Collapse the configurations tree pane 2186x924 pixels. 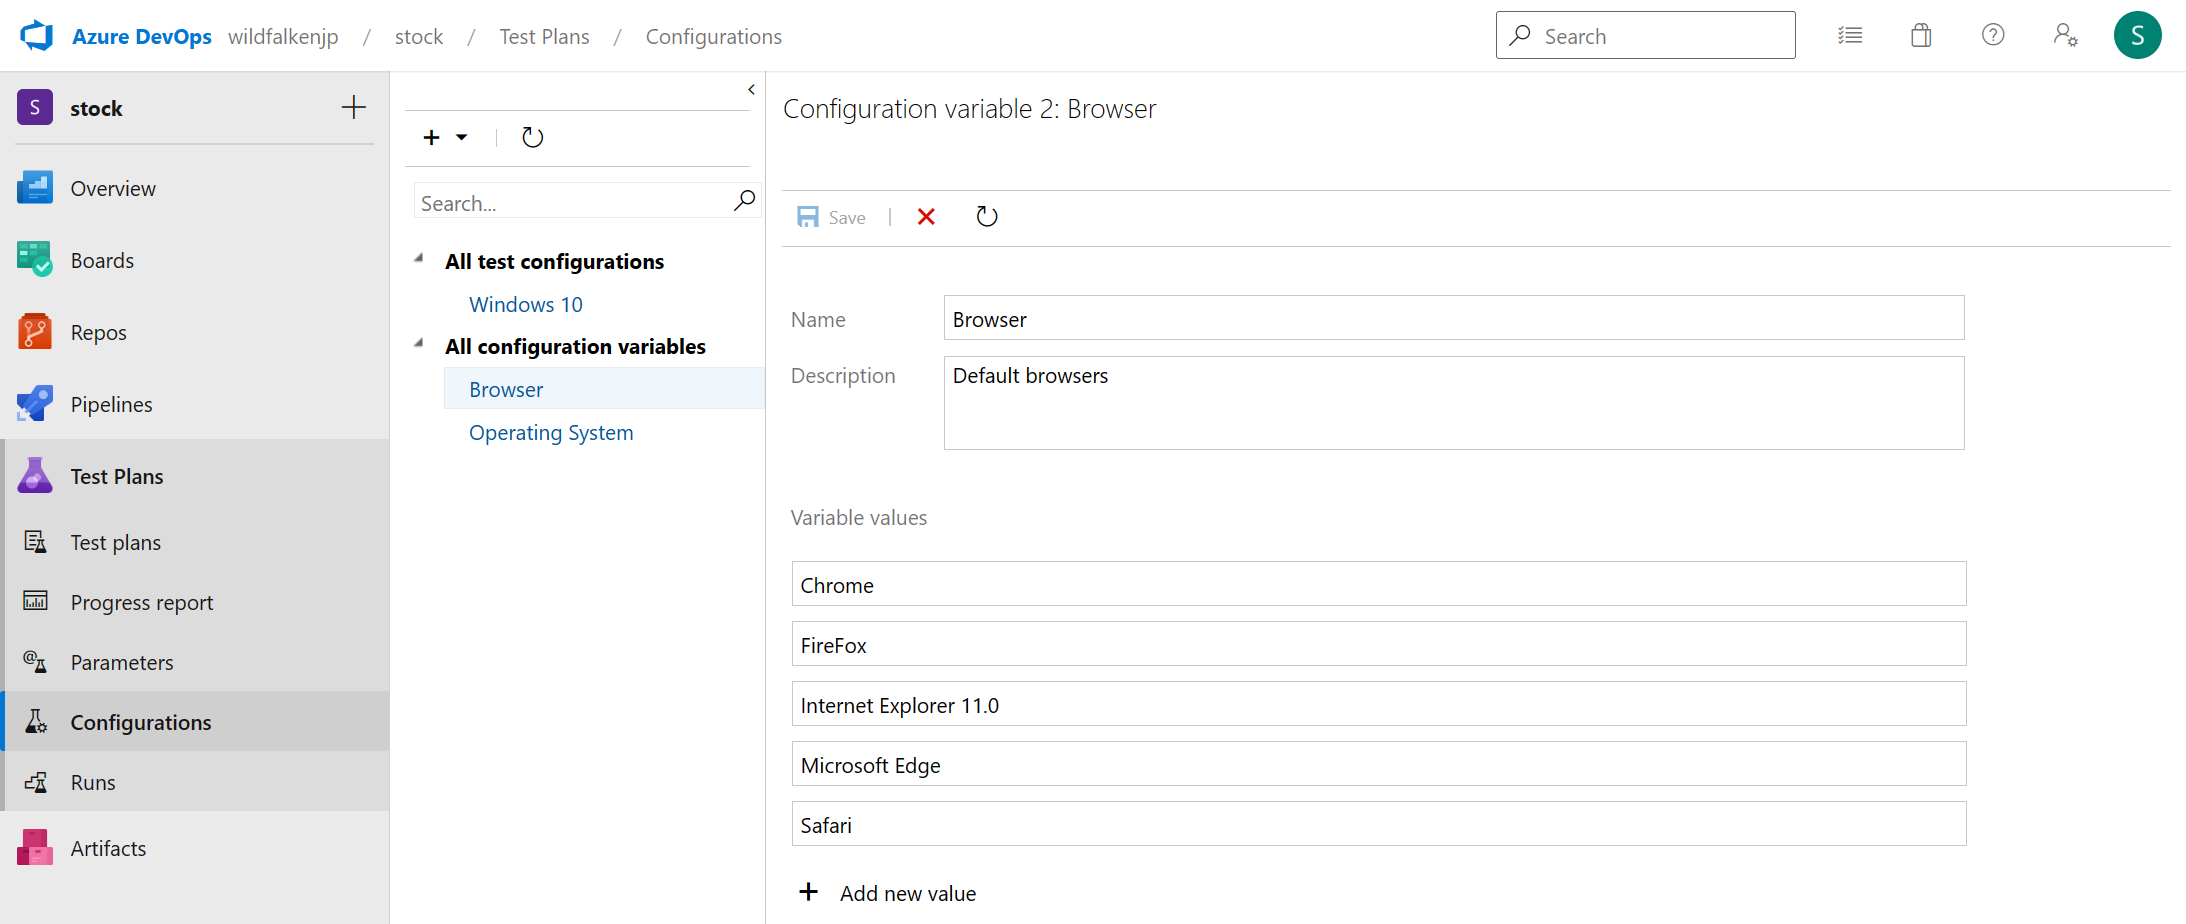coord(751,89)
